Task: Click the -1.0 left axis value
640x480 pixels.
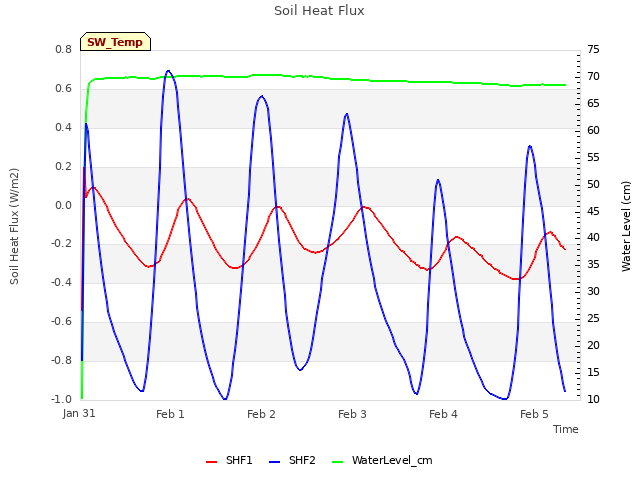Action: (62, 399)
